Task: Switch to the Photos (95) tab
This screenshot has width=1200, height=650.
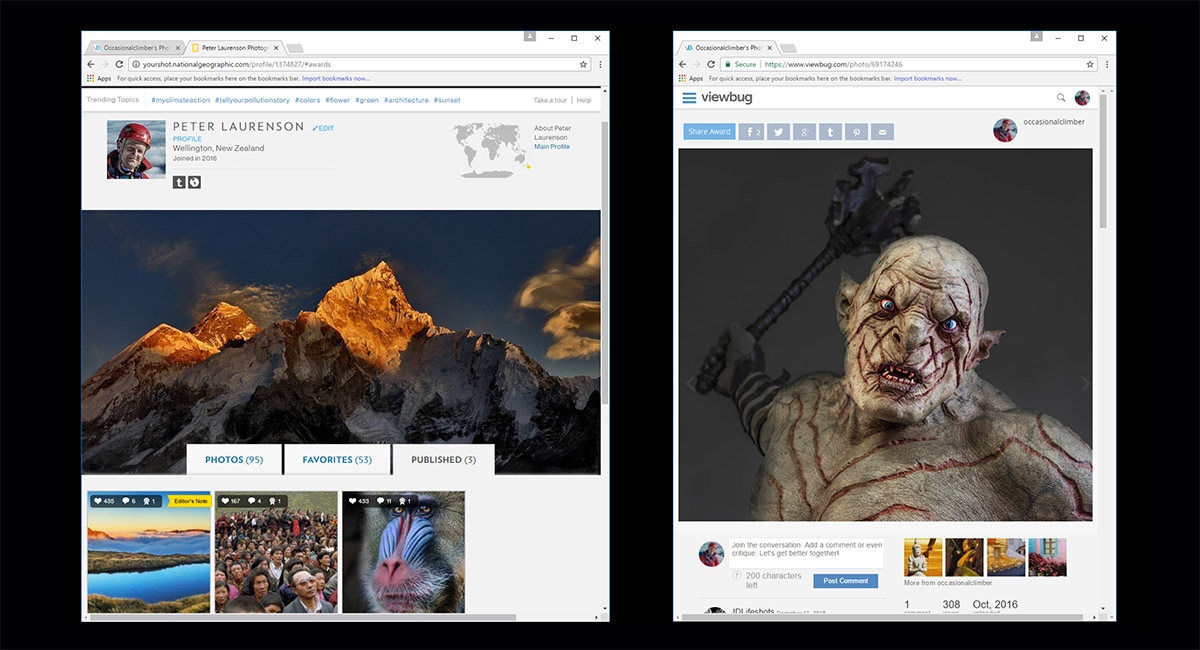Action: point(234,460)
